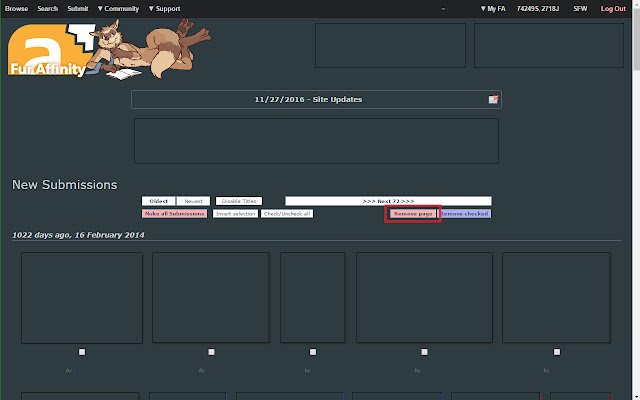Screen dimensions: 640x400
Task: Click the tilde user link
Action: [443, 9]
